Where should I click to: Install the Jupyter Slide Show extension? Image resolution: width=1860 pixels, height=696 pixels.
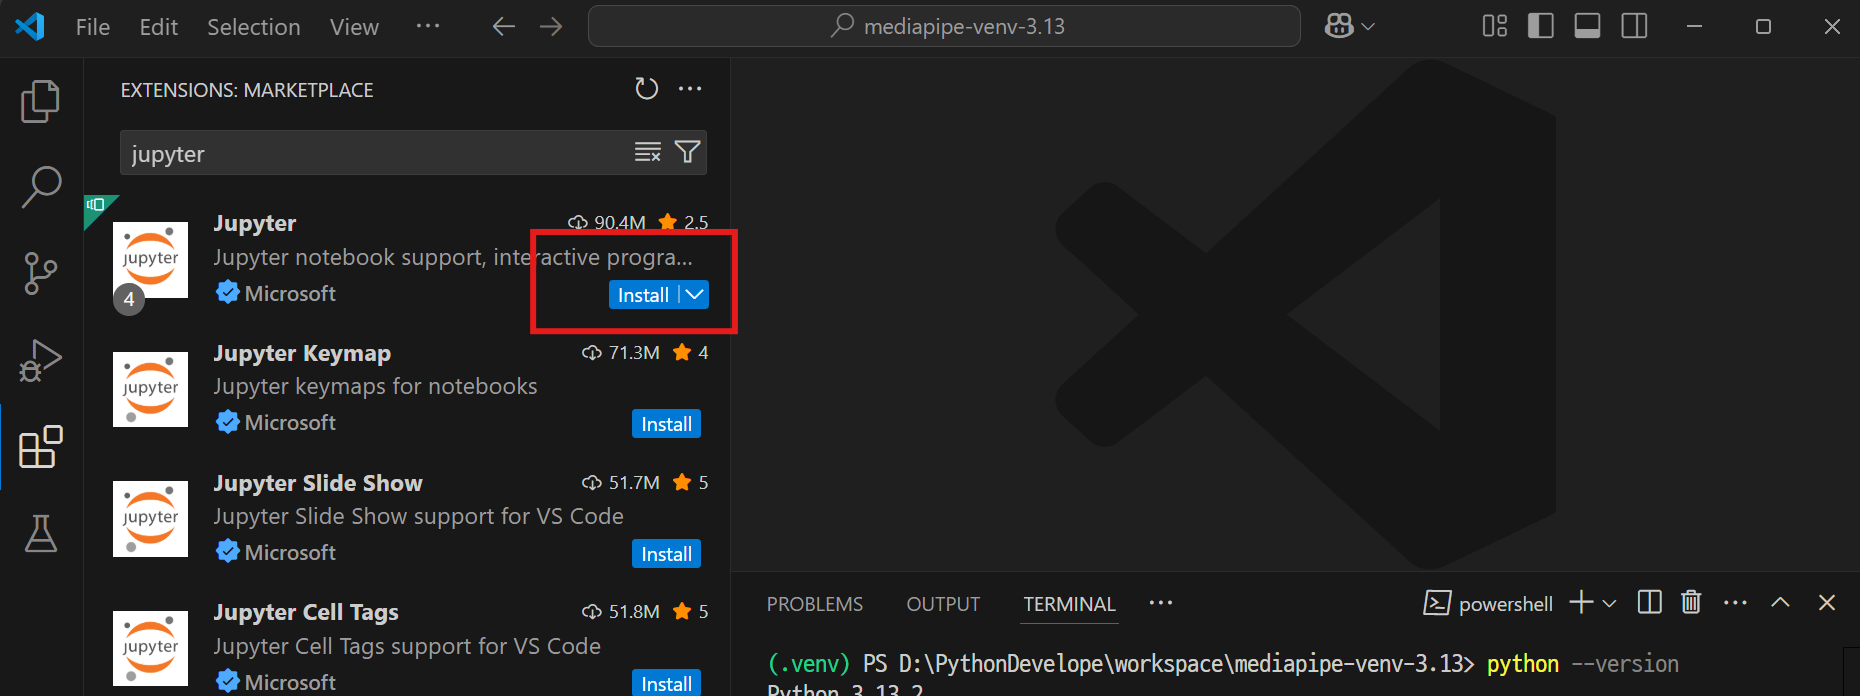pos(666,554)
